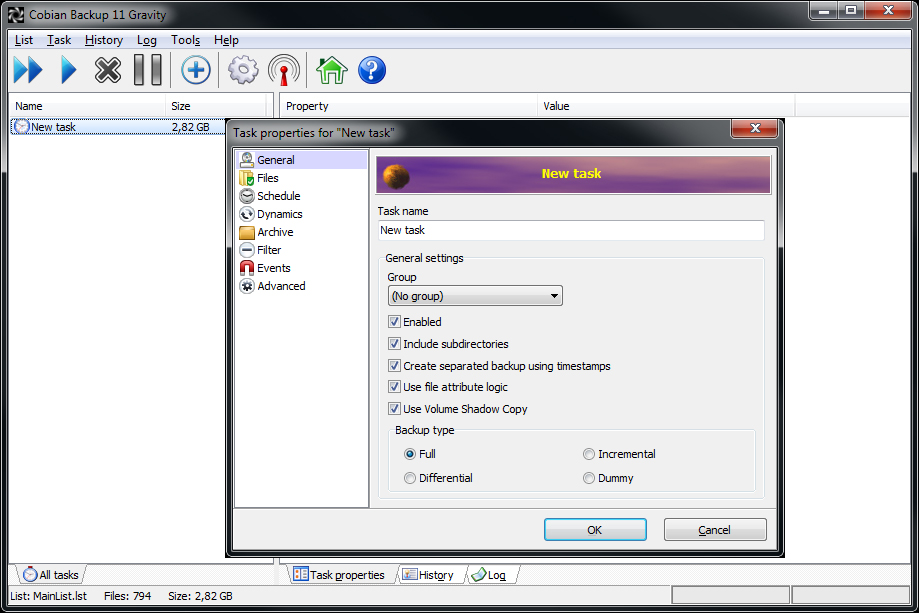Switch to the Log tab label
The image size is (919, 613).
[496, 575]
